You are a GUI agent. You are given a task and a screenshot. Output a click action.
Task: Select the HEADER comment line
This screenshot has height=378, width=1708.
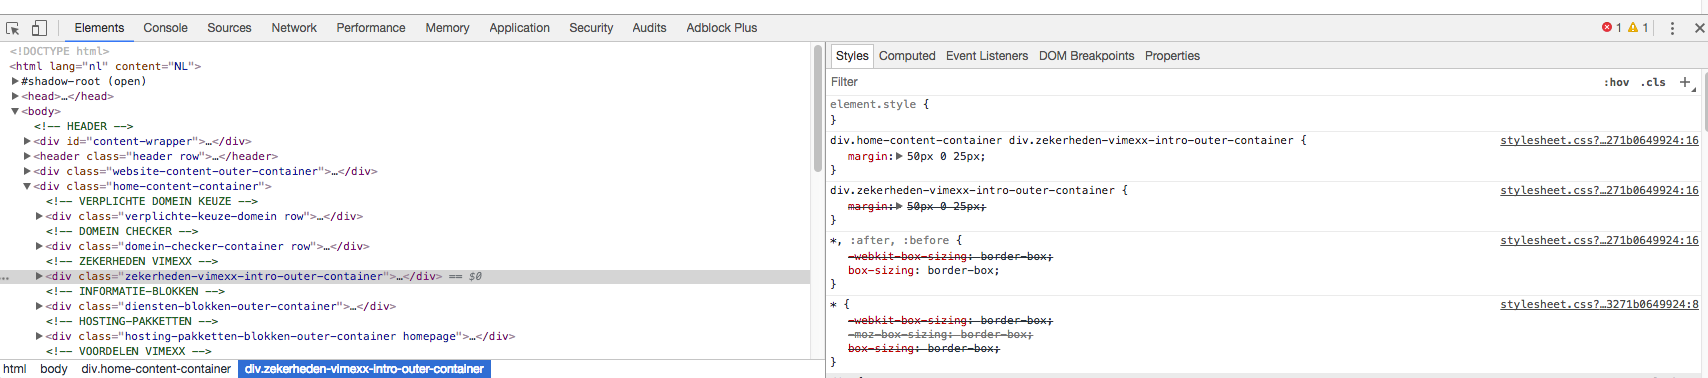point(84,127)
